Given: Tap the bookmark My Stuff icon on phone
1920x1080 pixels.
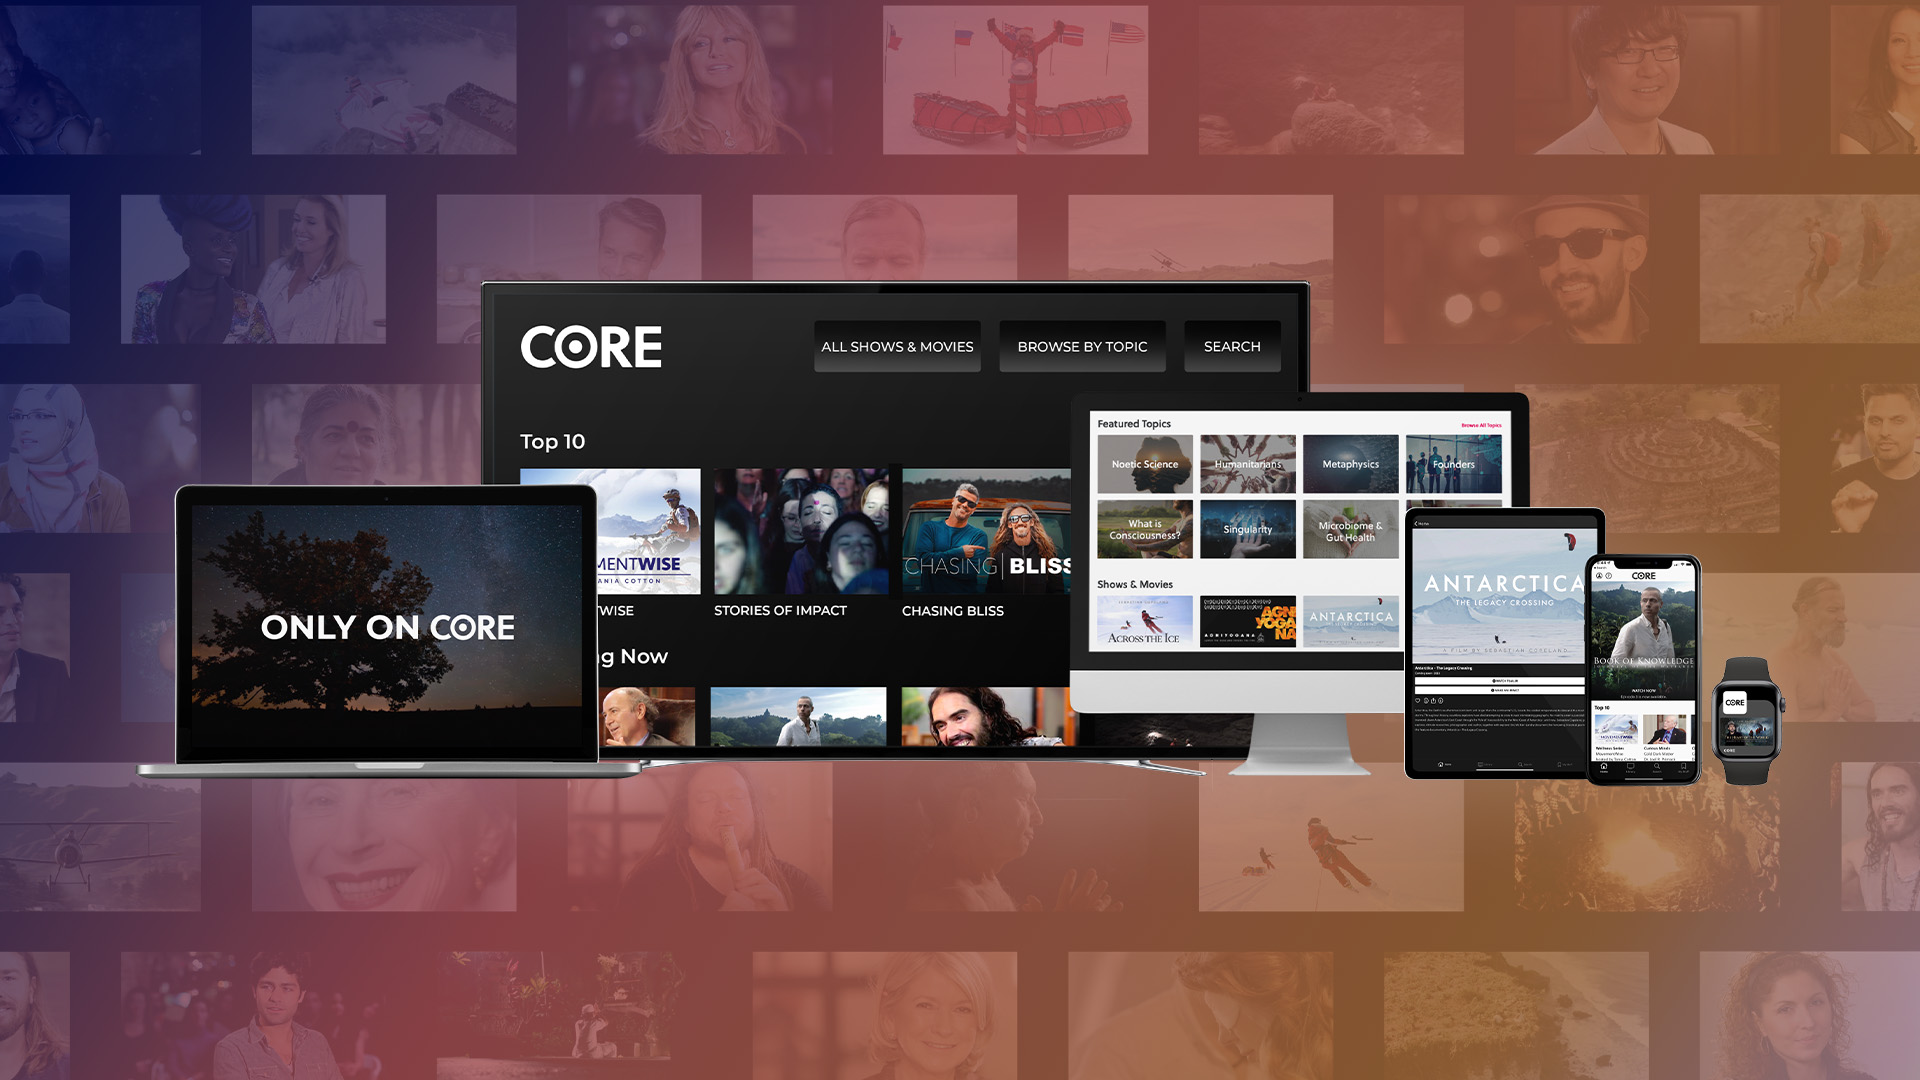Looking at the screenshot, I should click(x=1684, y=766).
